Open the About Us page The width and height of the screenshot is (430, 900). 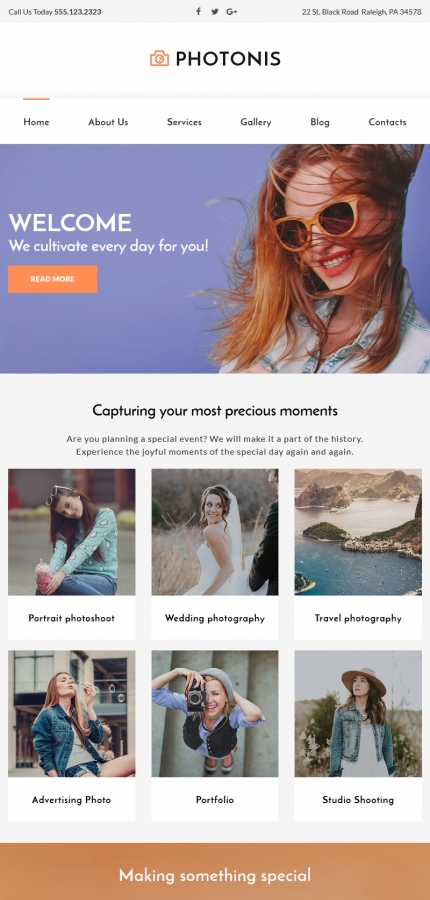point(108,122)
